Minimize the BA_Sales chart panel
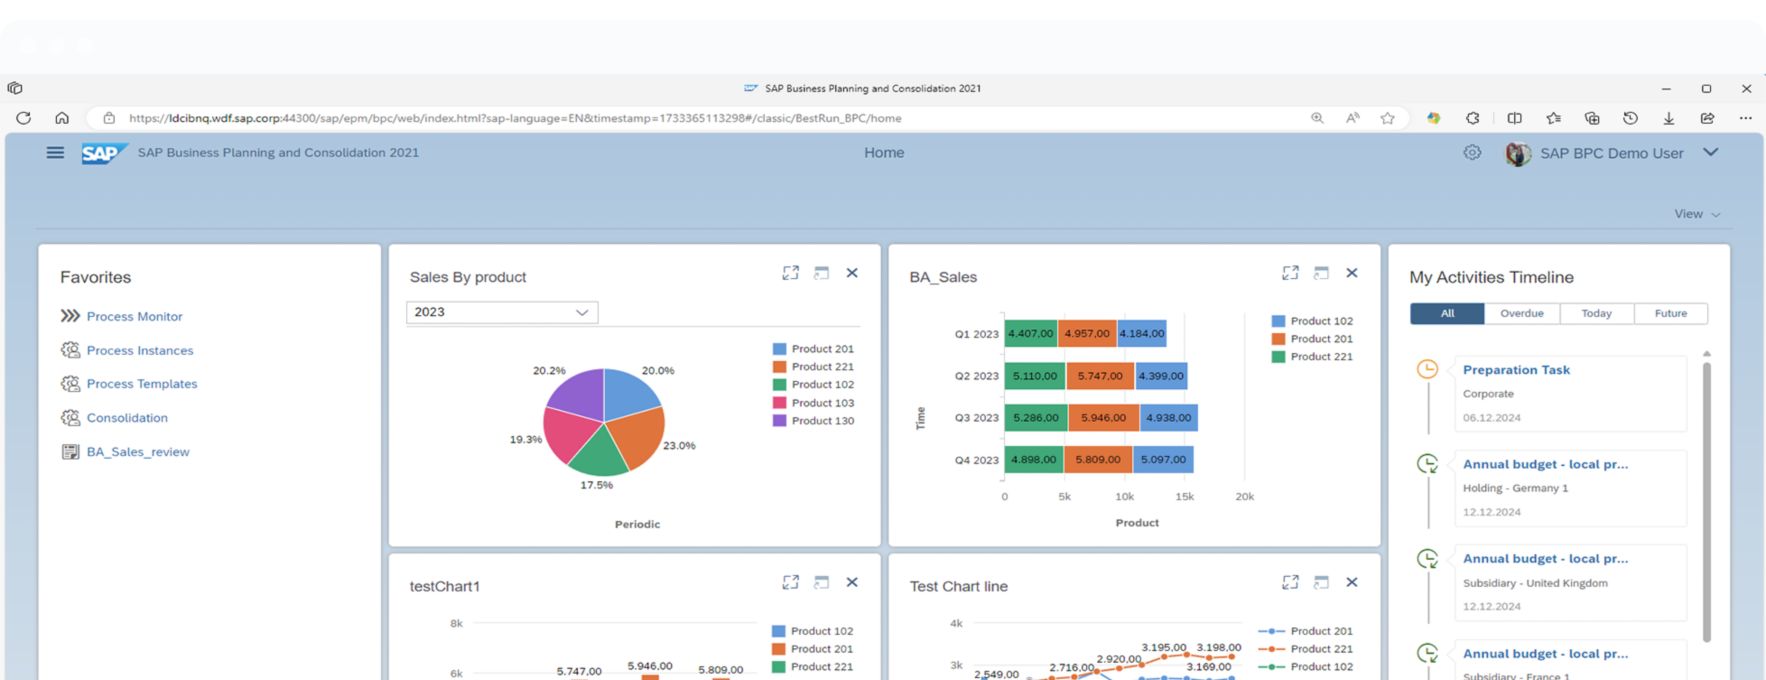The height and width of the screenshot is (680, 1766). coord(1321,273)
